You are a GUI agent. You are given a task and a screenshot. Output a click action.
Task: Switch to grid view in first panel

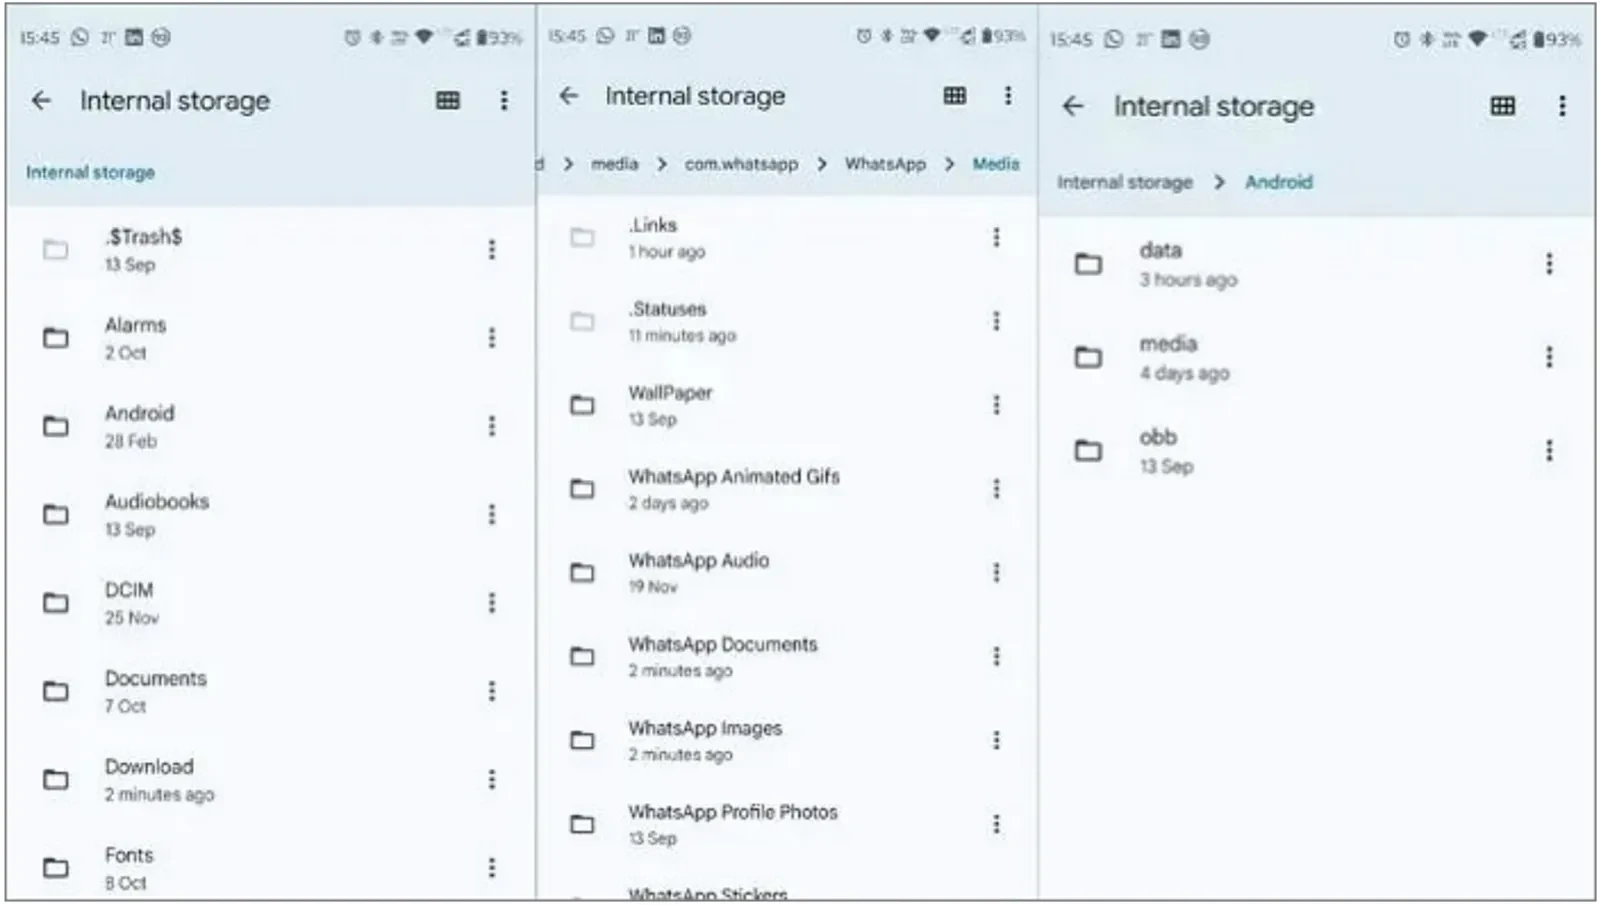[x=447, y=100]
